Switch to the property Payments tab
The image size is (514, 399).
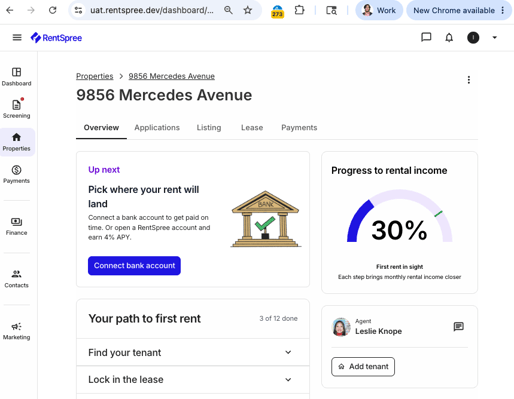[x=299, y=128]
